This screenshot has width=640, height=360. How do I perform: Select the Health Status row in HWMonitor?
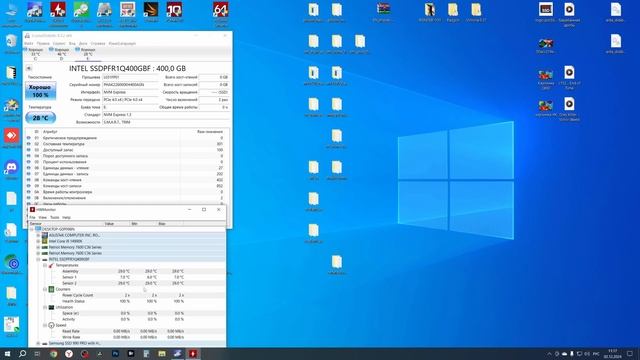[x=127, y=301]
